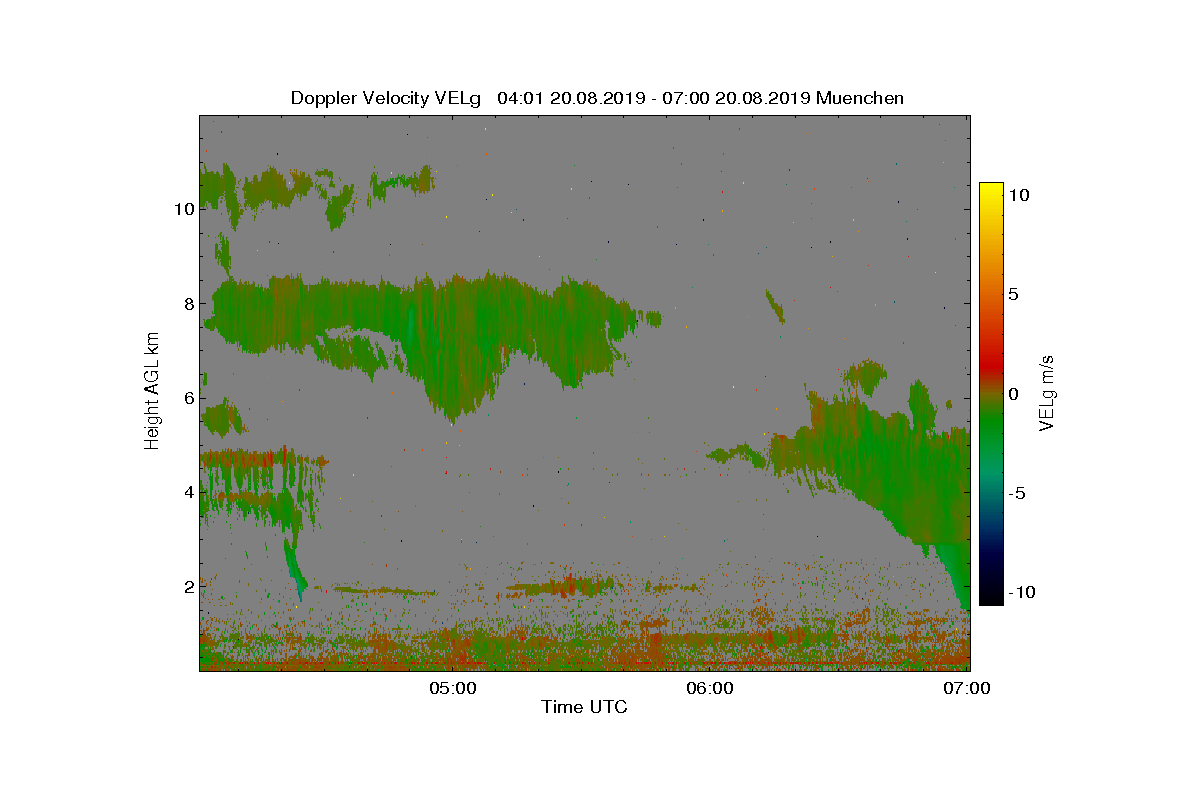Click the '6' height axis label

coord(187,398)
